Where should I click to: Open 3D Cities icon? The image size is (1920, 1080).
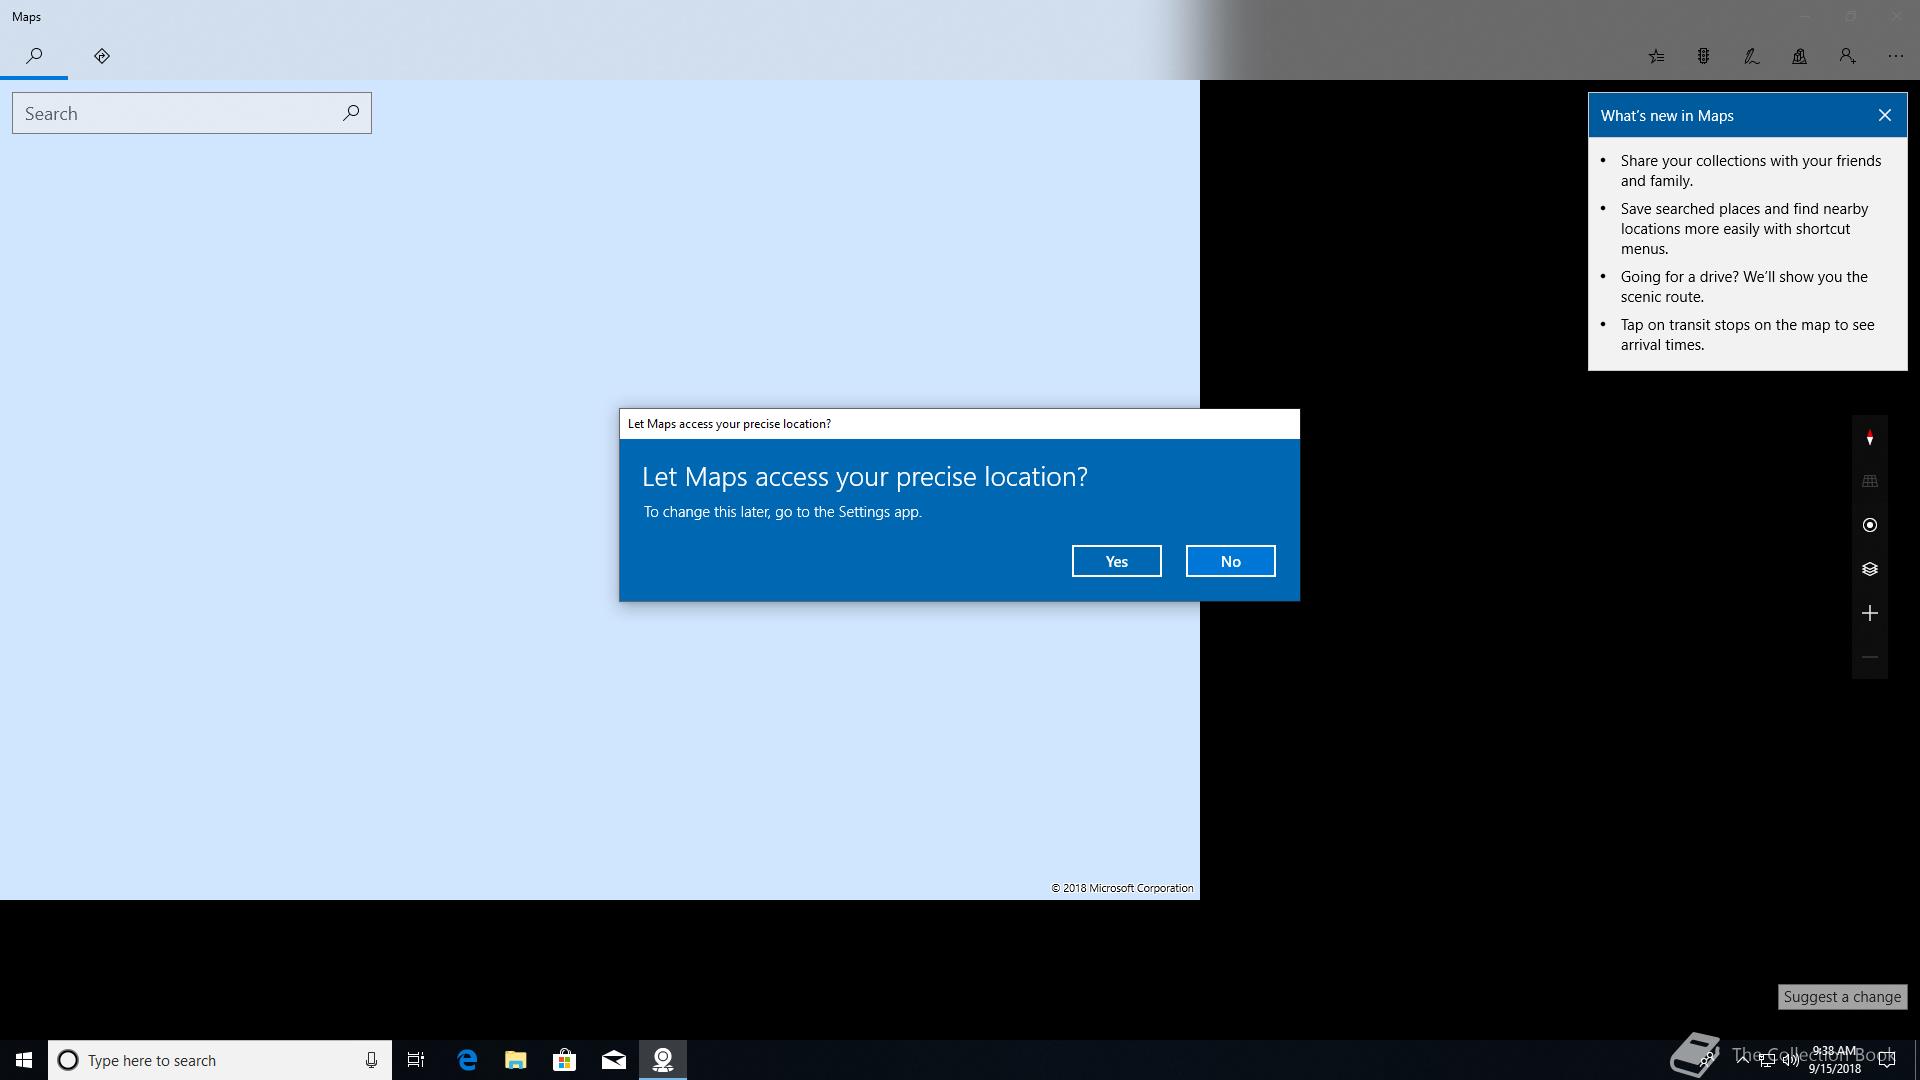[1799, 56]
